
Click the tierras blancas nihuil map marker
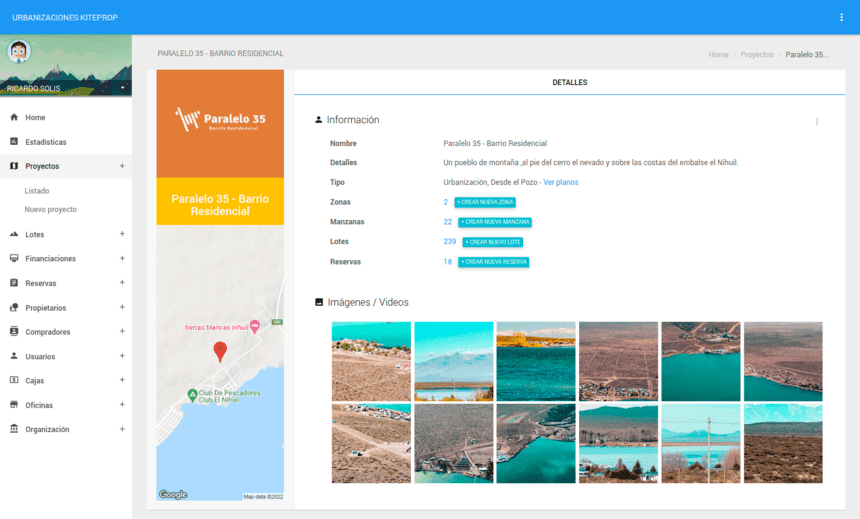pyautogui.click(x=254, y=326)
